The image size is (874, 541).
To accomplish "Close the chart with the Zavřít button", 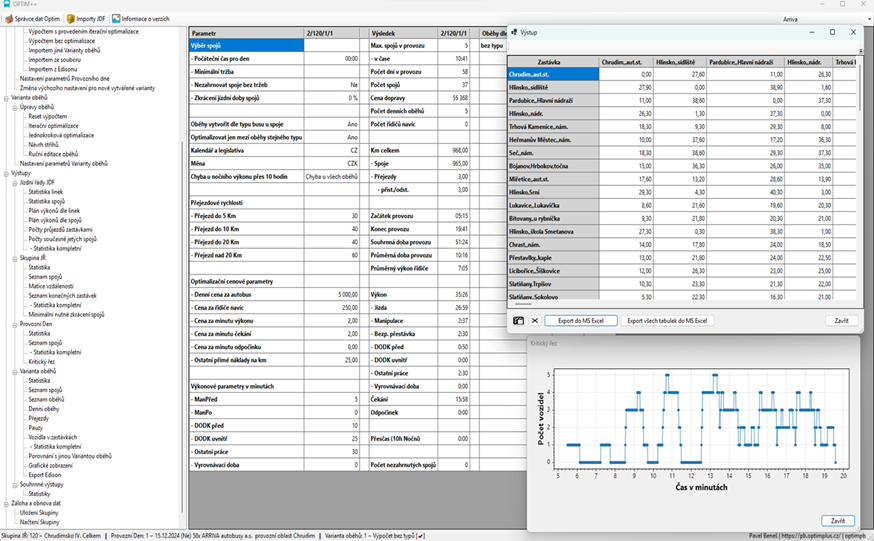I will pyautogui.click(x=837, y=520).
